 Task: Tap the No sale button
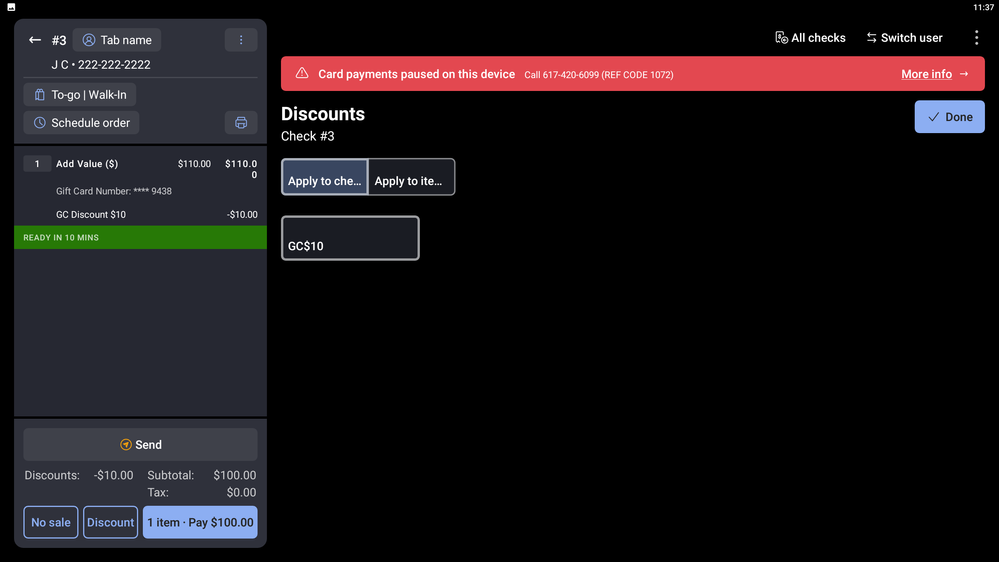click(x=51, y=522)
